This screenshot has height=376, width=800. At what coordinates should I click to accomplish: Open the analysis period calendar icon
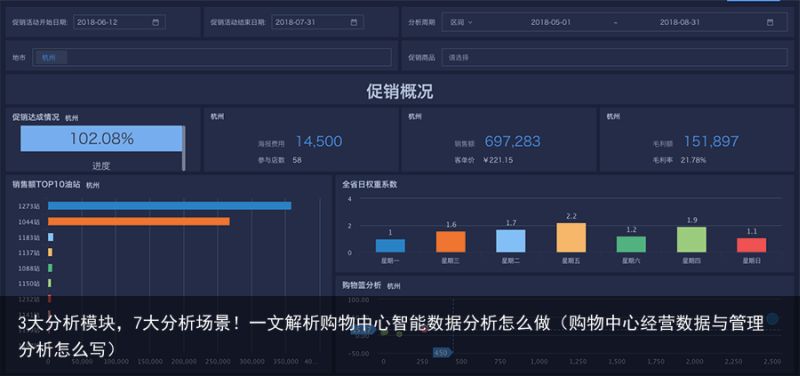[x=770, y=22]
